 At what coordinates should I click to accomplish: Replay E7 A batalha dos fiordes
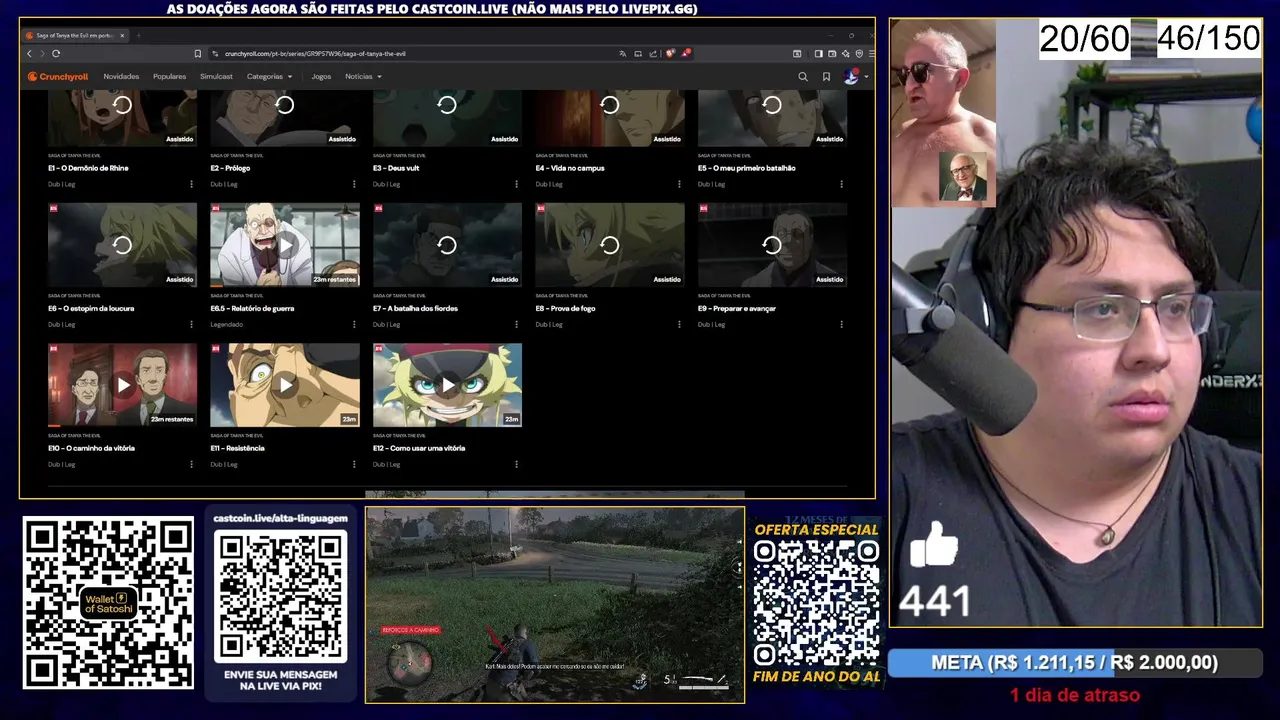447,245
